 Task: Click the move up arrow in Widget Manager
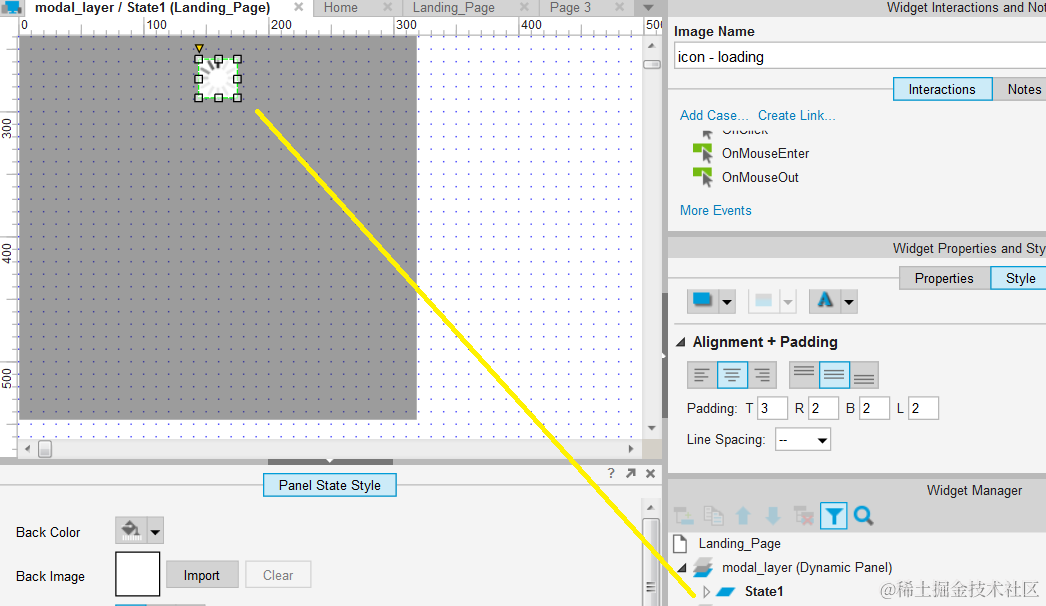pos(743,516)
